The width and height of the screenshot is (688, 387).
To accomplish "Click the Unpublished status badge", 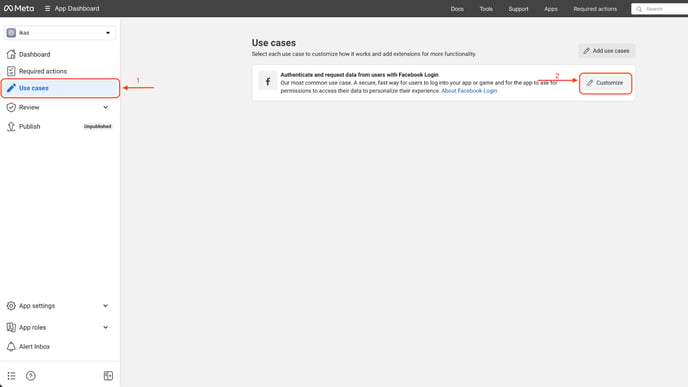I will pos(97,126).
